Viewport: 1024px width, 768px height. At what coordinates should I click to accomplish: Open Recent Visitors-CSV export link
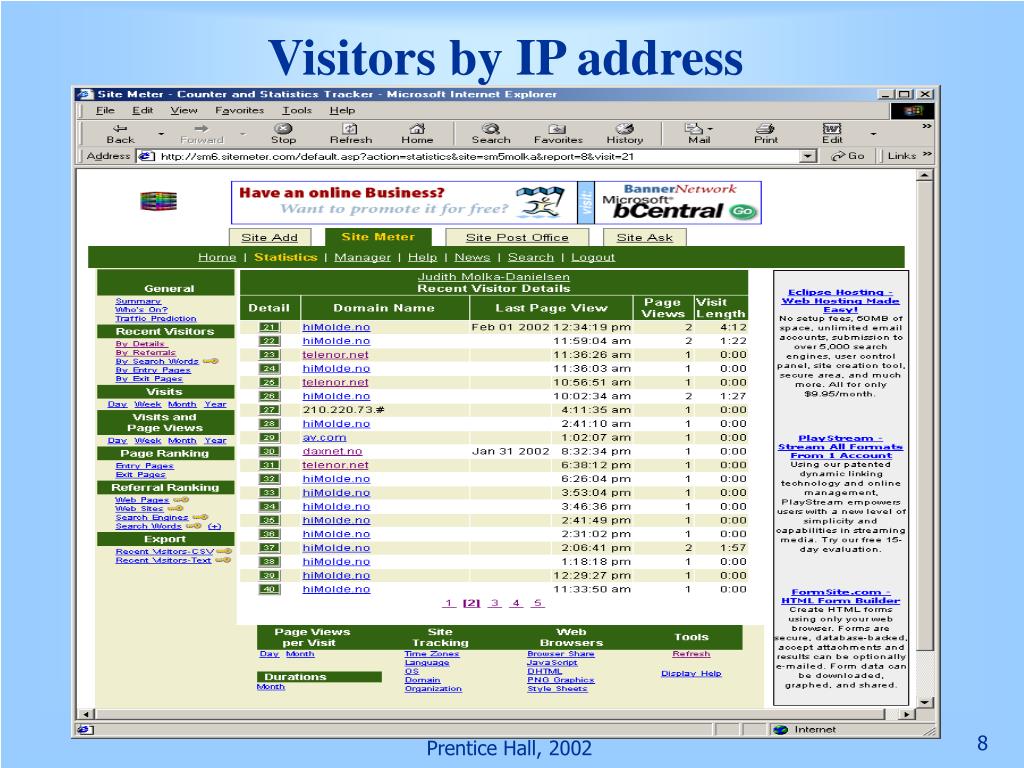(x=165, y=552)
